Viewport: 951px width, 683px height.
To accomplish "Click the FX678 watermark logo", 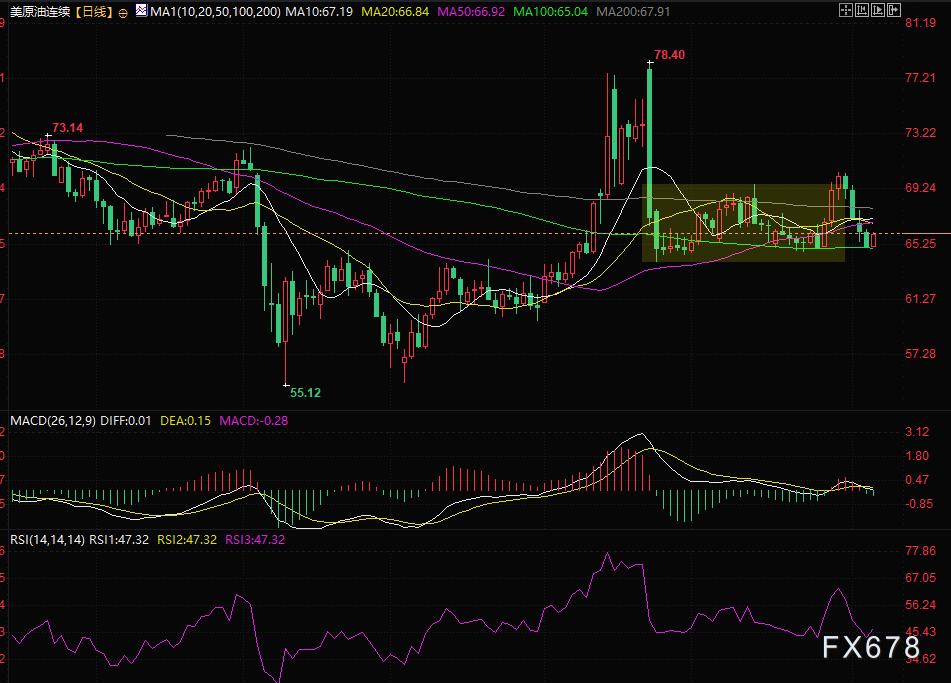I will [871, 648].
